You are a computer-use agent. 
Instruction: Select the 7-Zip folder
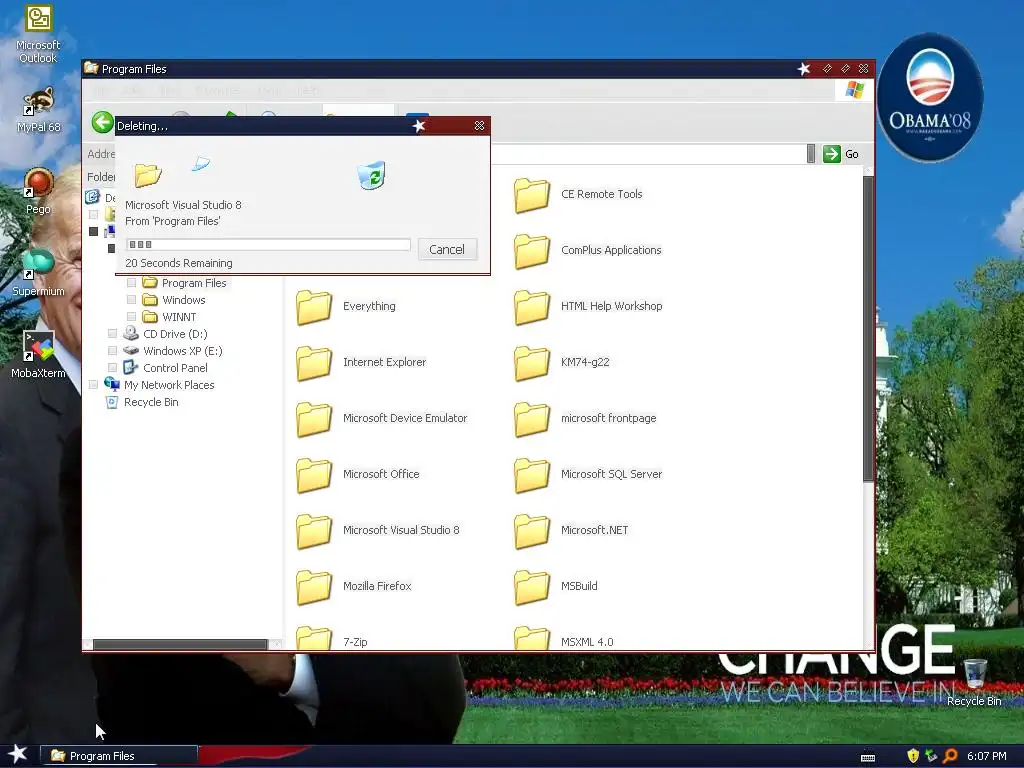coord(331,638)
